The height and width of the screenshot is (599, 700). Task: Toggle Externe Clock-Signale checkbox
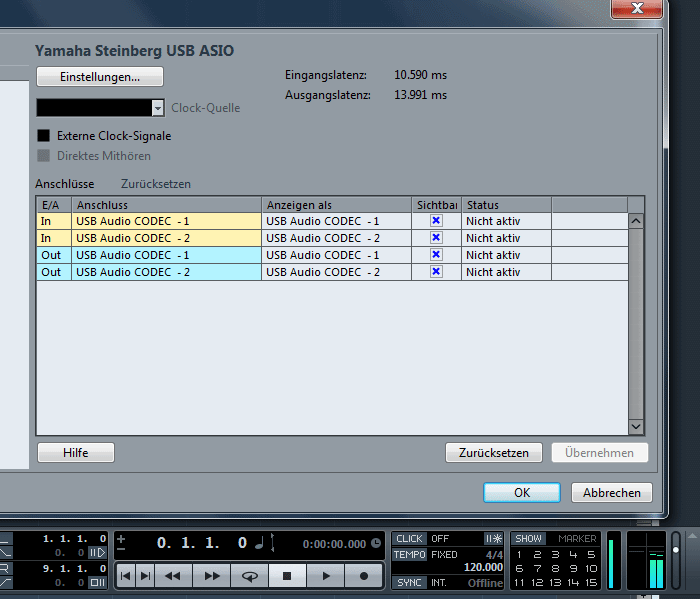click(x=43, y=136)
